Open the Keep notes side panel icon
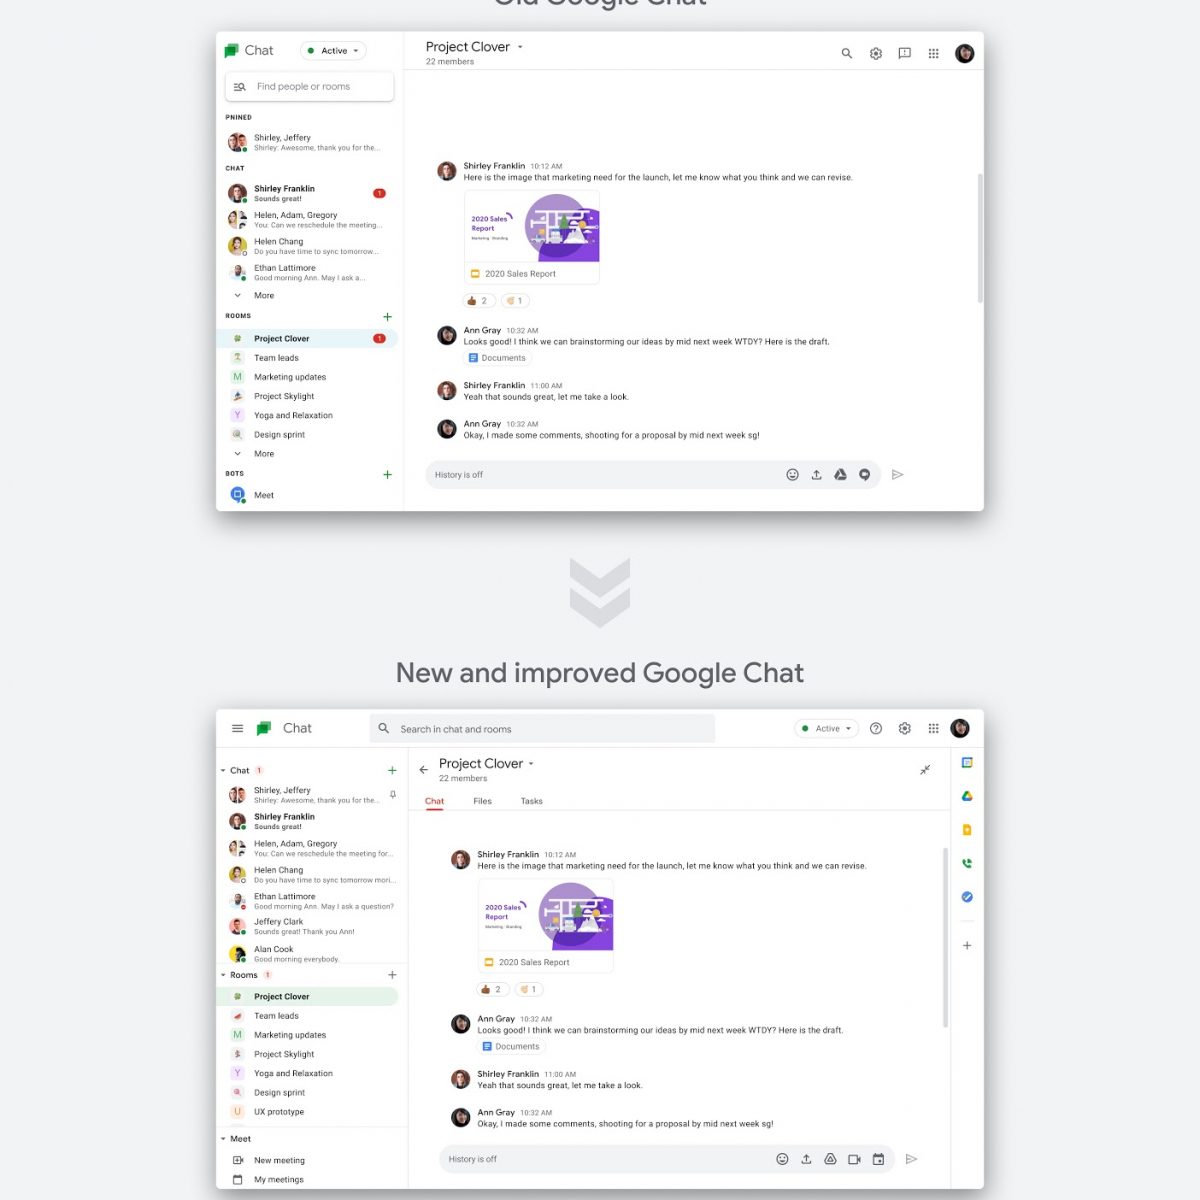Image resolution: width=1200 pixels, height=1200 pixels. 967,830
